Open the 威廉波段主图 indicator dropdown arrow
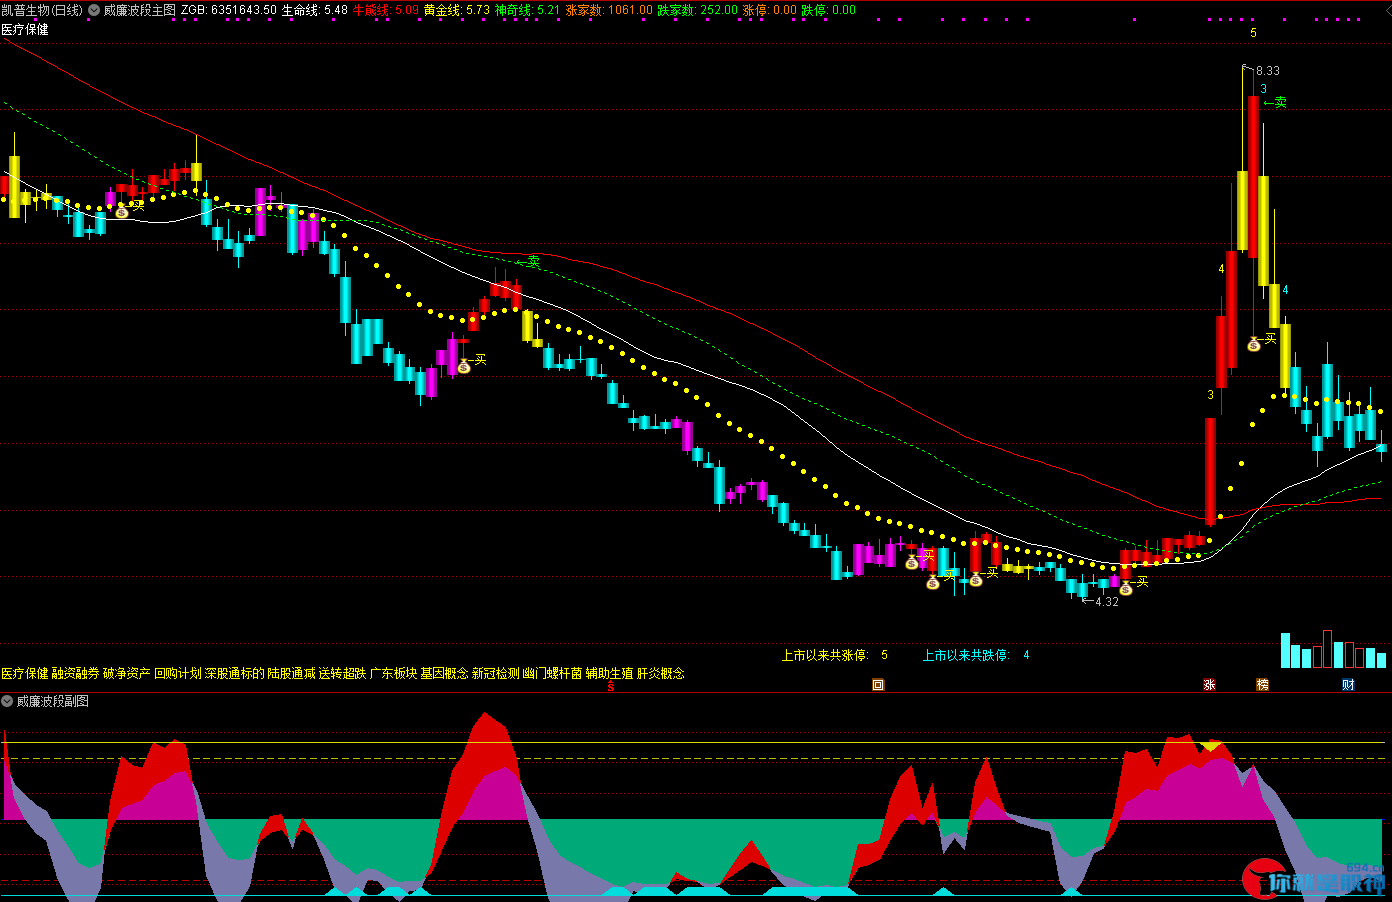The height and width of the screenshot is (902, 1392). click(x=94, y=10)
